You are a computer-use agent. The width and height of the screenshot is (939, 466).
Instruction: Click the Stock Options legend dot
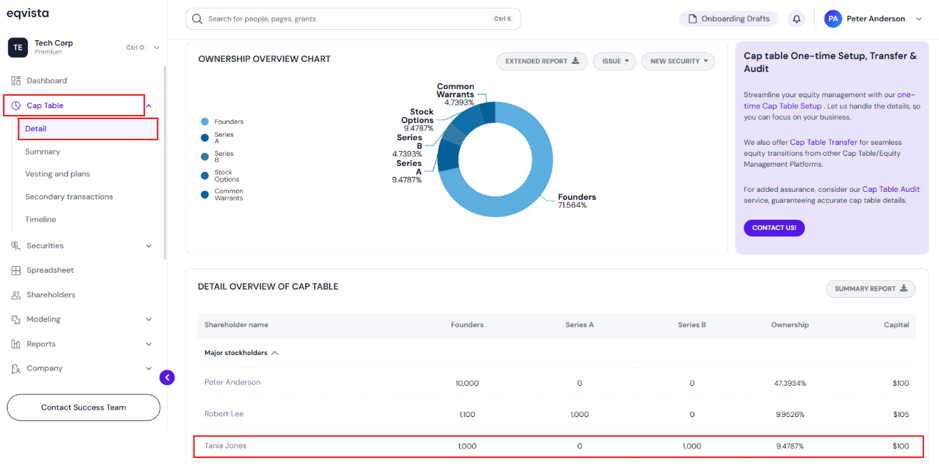click(205, 175)
